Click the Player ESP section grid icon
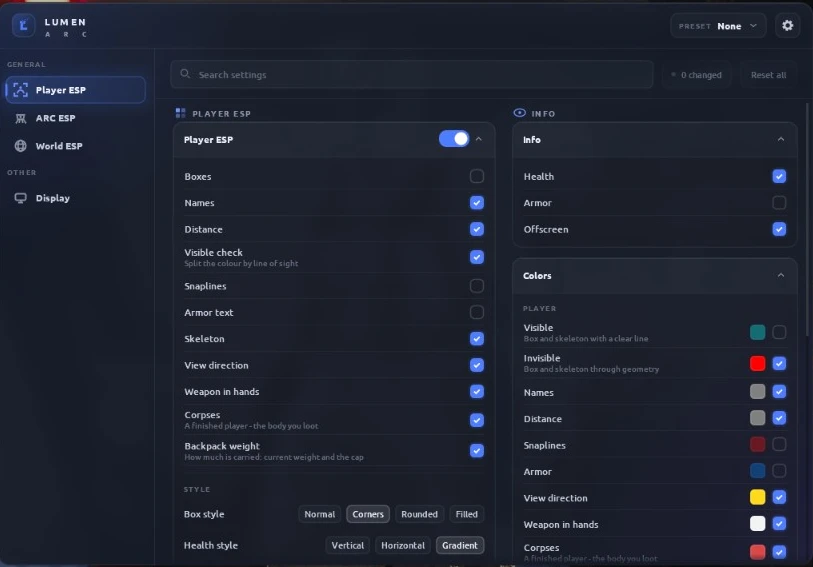The height and width of the screenshot is (567, 813). (180, 113)
